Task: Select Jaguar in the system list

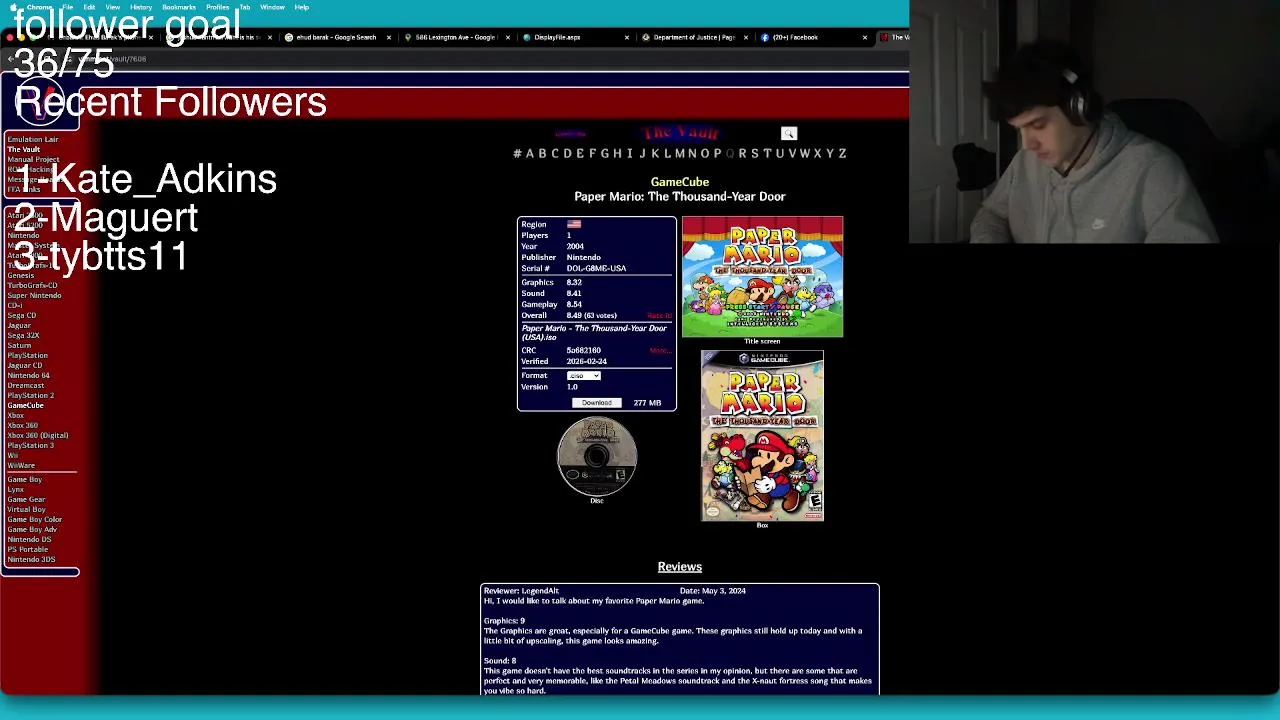Action: click(19, 325)
